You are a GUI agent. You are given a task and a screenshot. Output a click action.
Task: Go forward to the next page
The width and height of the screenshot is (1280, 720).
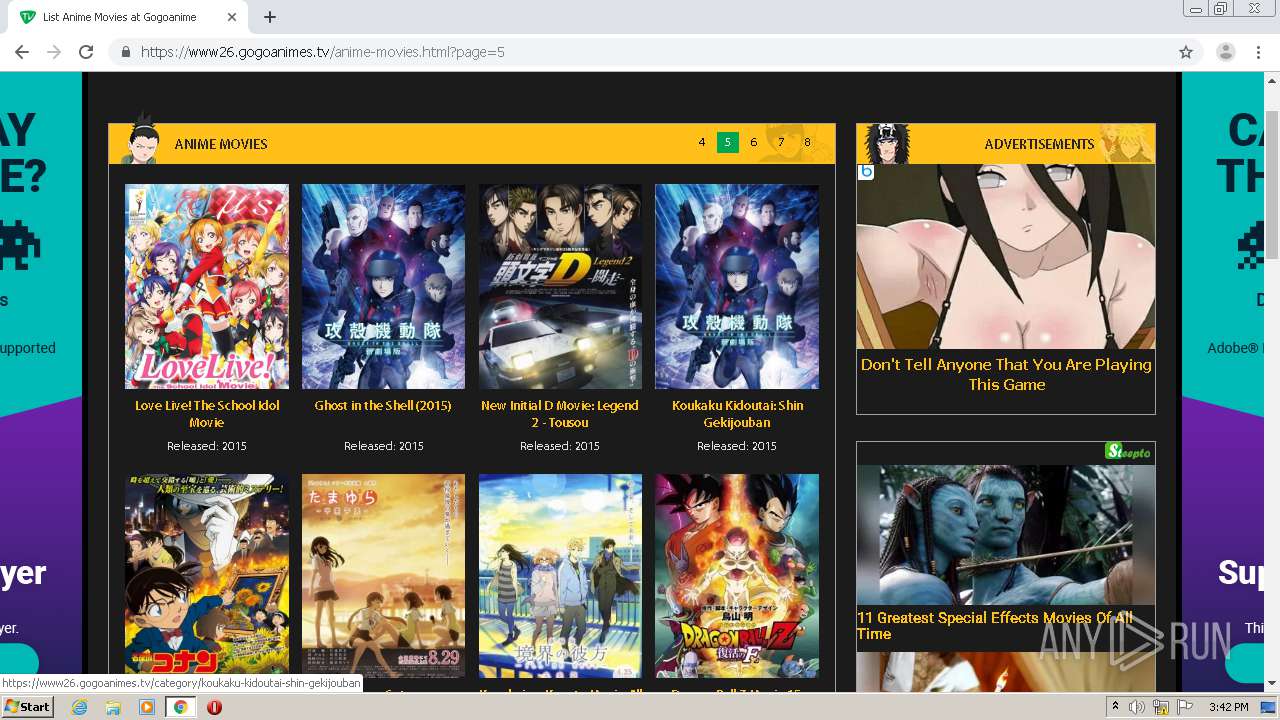[54, 52]
